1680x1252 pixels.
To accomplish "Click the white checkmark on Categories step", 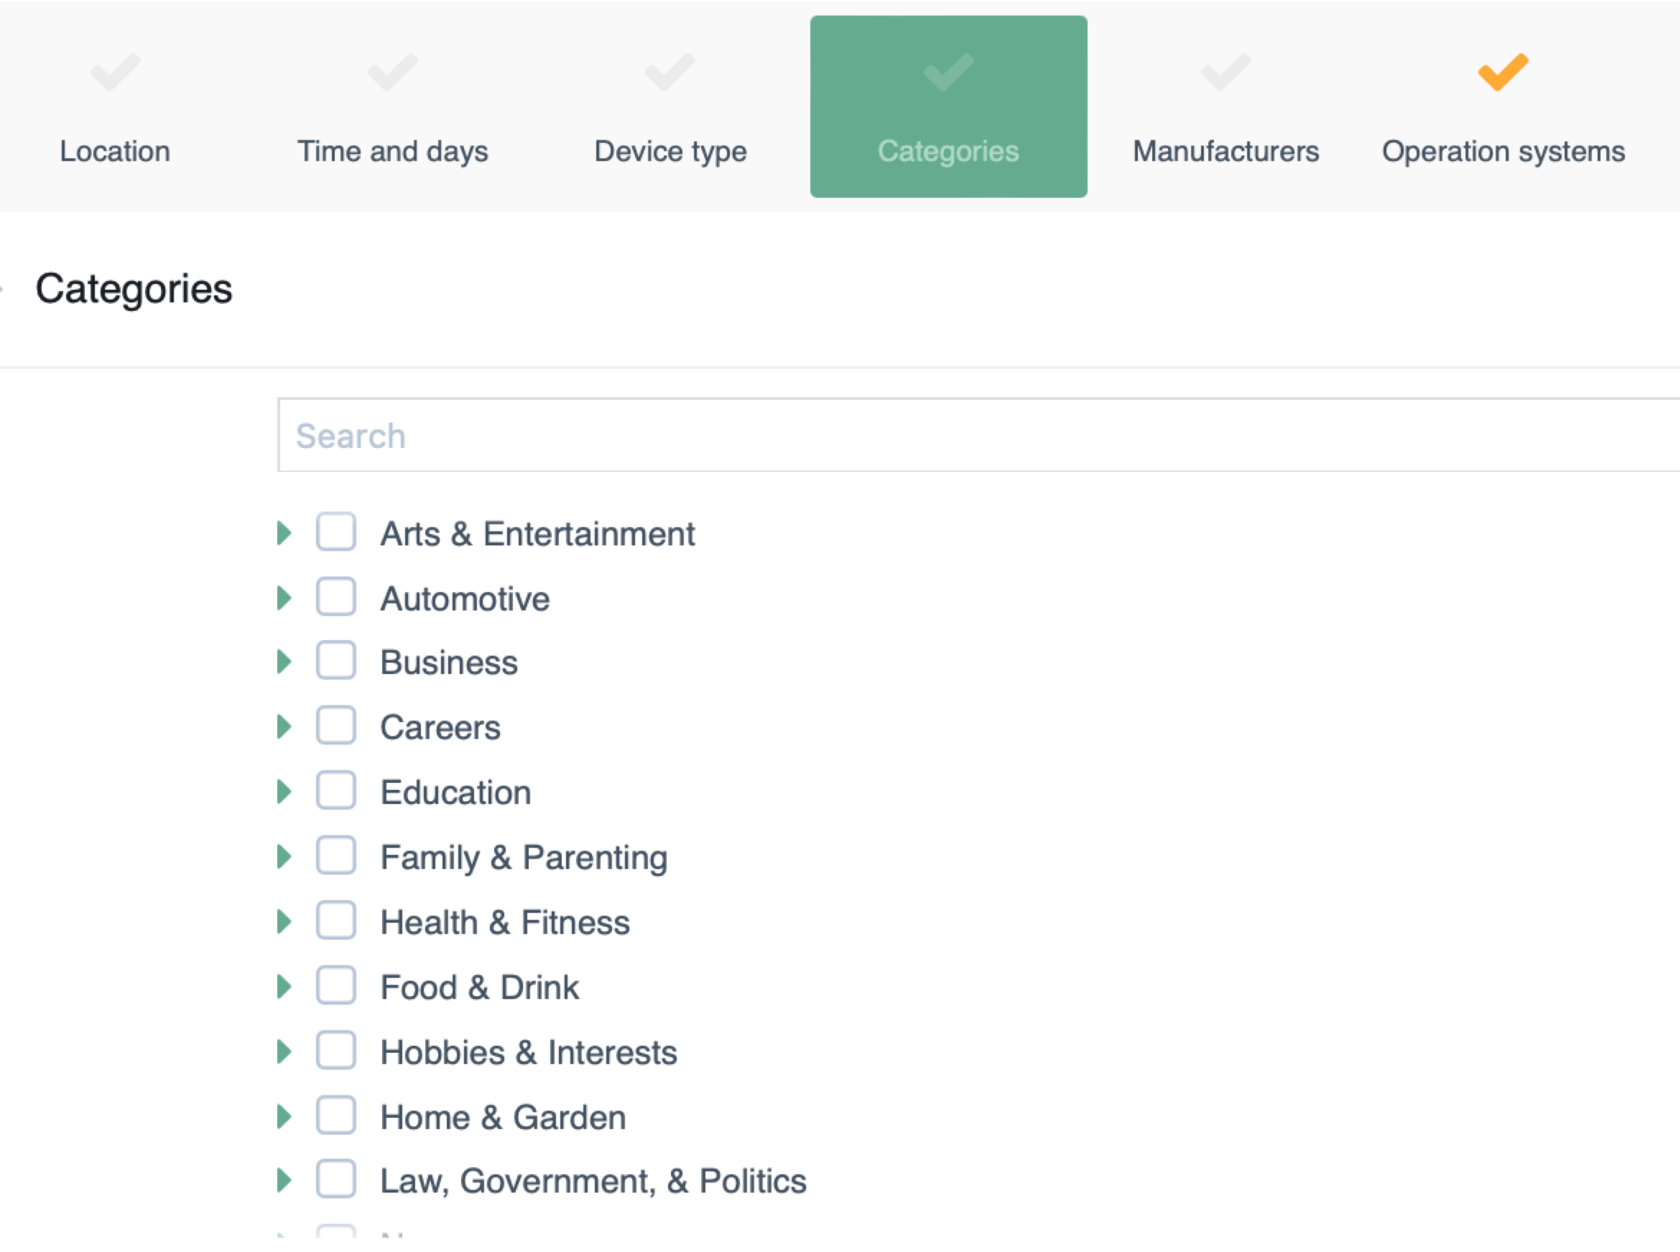I will tap(948, 72).
